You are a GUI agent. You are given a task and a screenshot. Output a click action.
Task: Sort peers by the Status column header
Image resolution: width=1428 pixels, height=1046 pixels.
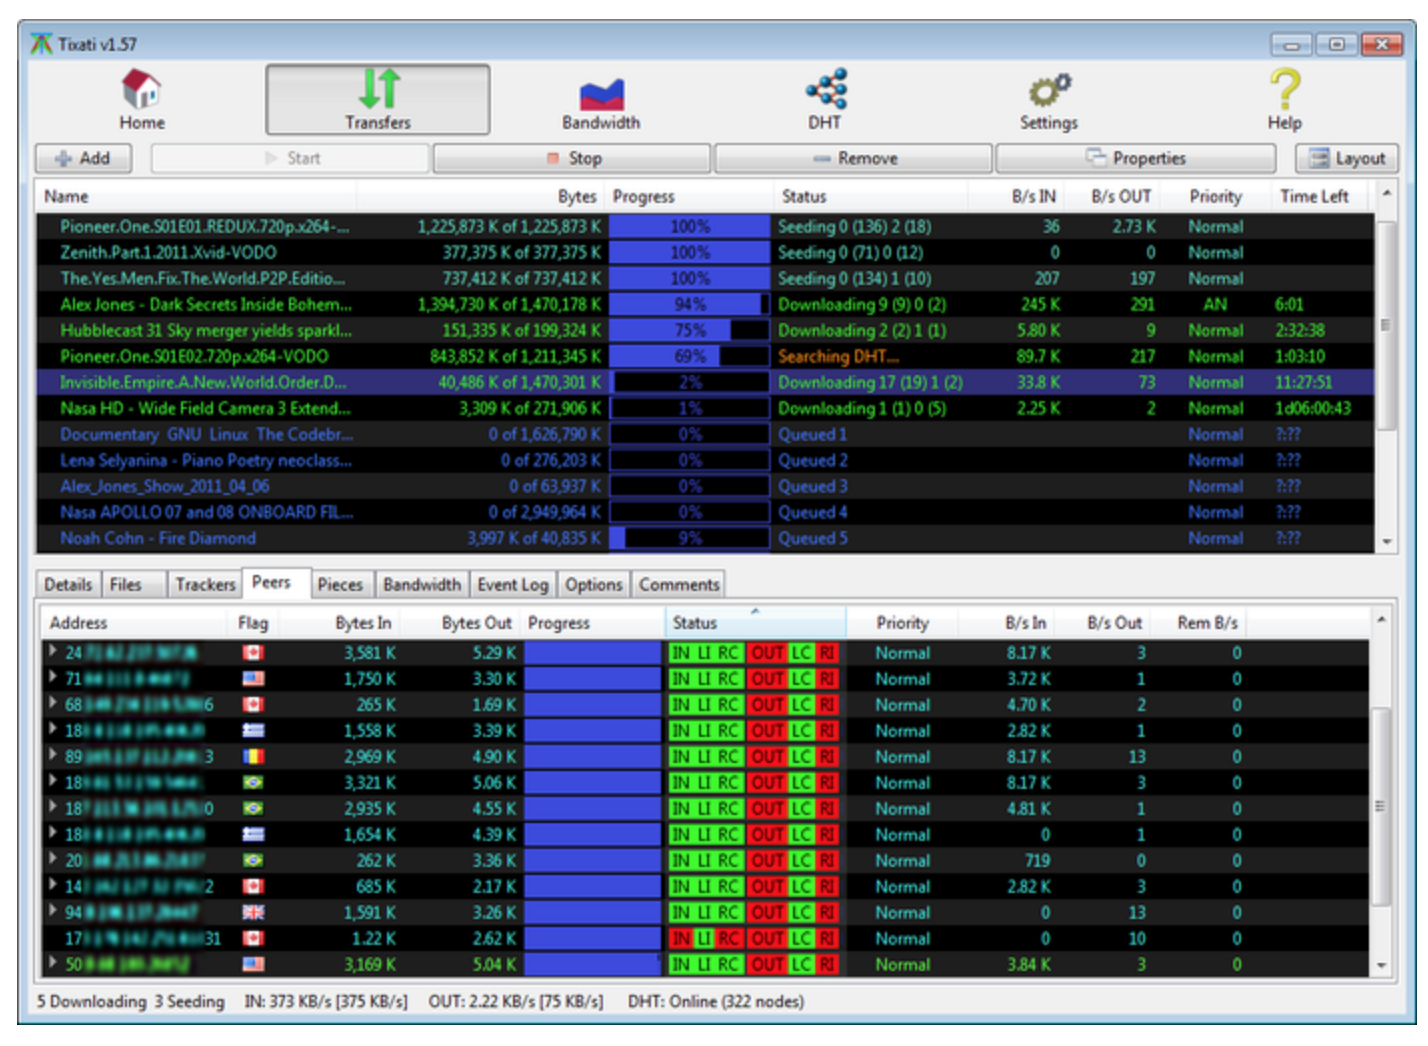coord(756,623)
